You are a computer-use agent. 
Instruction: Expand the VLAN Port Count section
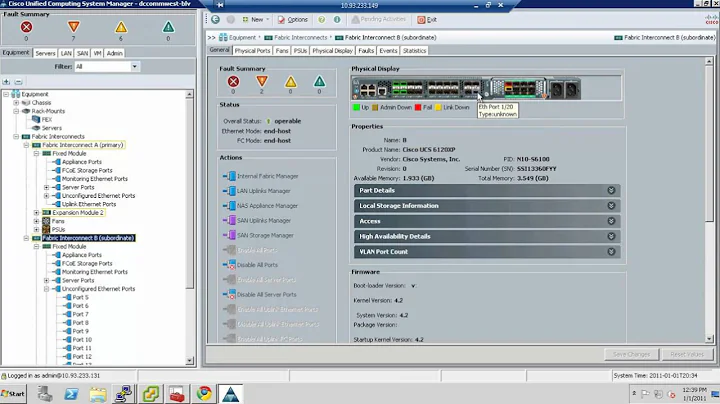(487, 252)
